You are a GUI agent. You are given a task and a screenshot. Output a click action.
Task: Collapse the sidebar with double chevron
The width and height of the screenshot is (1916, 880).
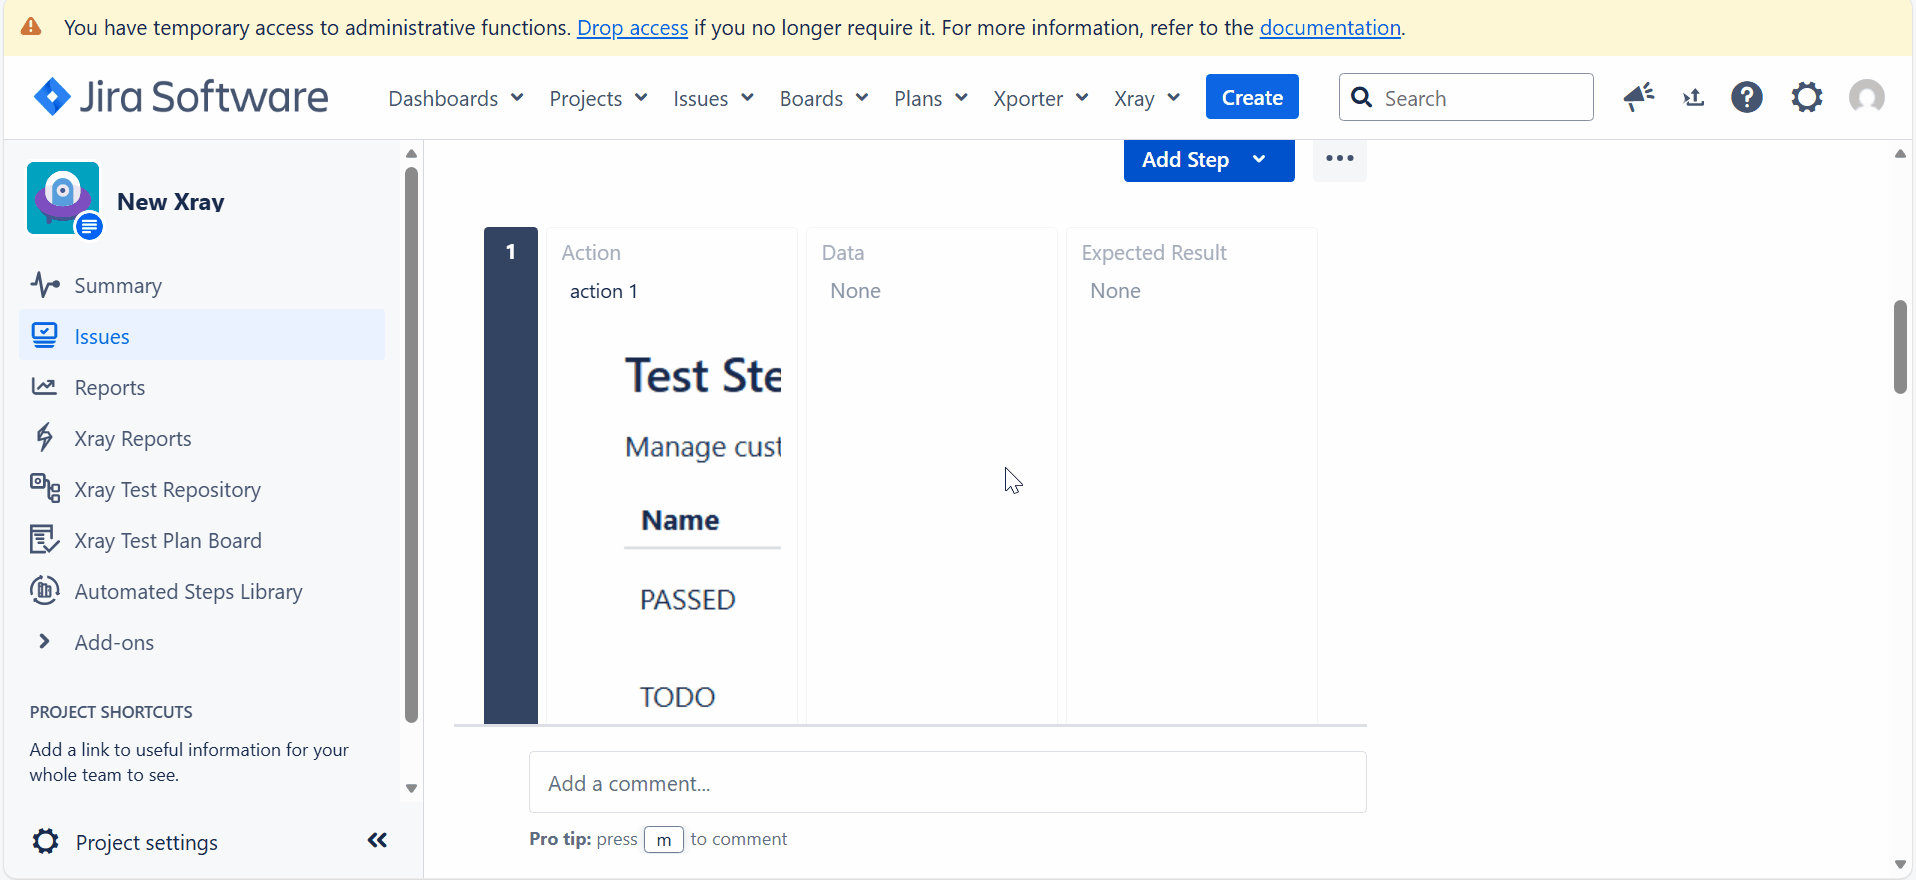377,841
